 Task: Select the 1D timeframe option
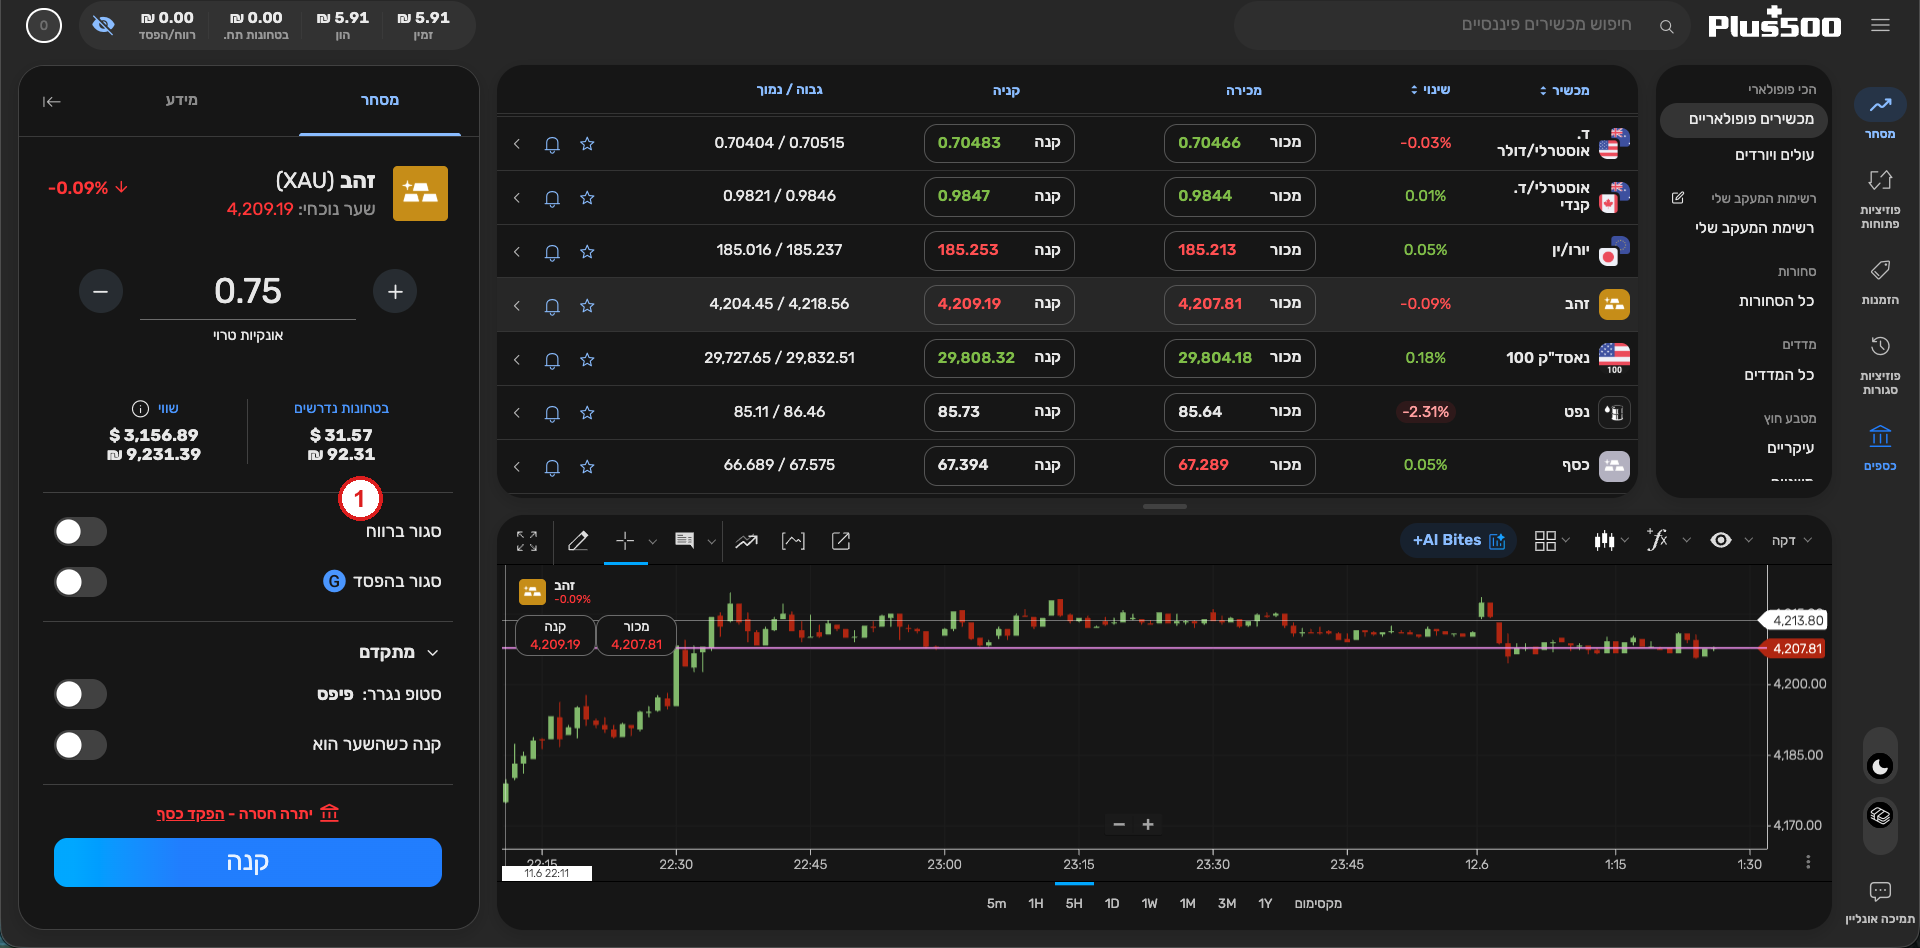click(1112, 903)
